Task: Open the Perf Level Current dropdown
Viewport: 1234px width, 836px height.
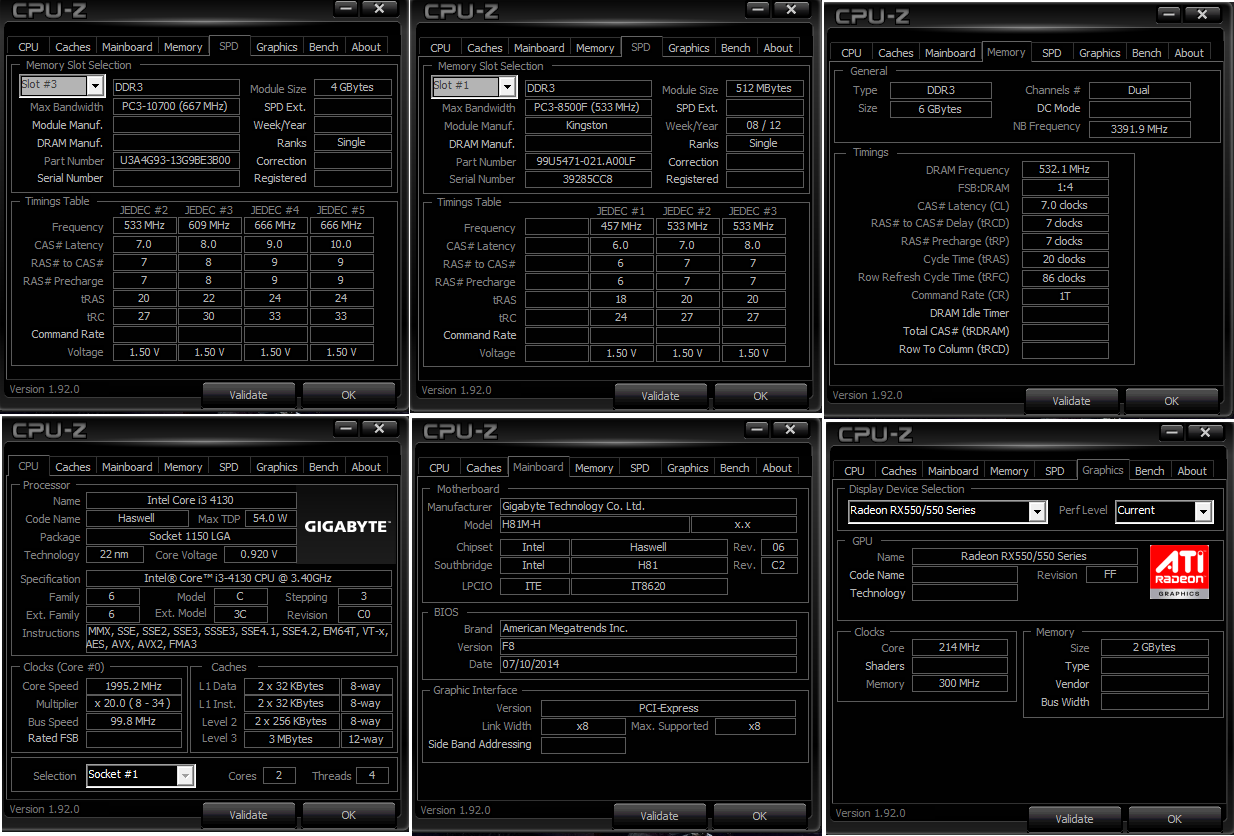Action: (x=1204, y=511)
